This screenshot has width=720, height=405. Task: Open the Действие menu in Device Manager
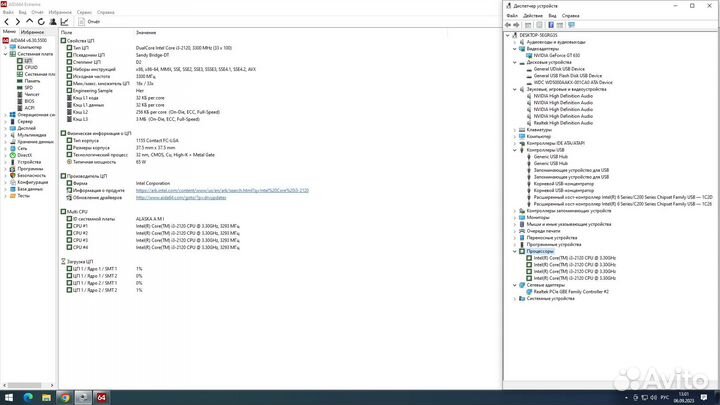click(533, 16)
